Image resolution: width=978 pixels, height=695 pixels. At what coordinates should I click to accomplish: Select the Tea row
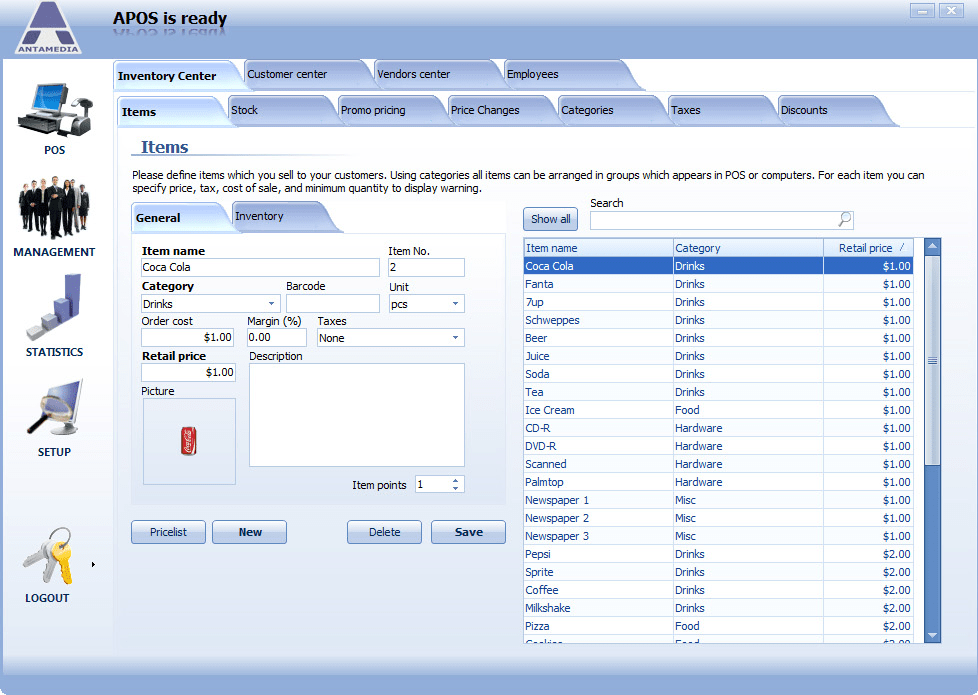tap(718, 392)
